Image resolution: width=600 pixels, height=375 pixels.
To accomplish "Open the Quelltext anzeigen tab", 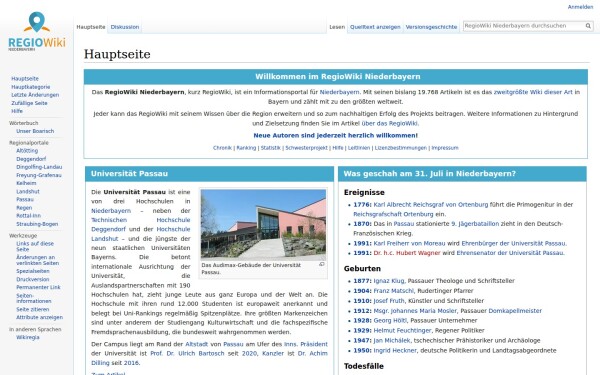I will pos(375,27).
